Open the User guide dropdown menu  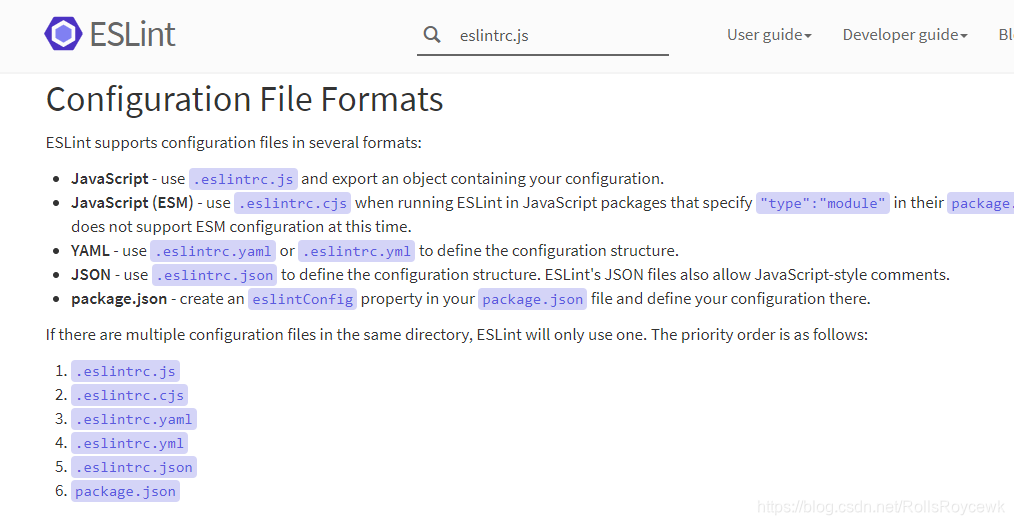point(769,35)
